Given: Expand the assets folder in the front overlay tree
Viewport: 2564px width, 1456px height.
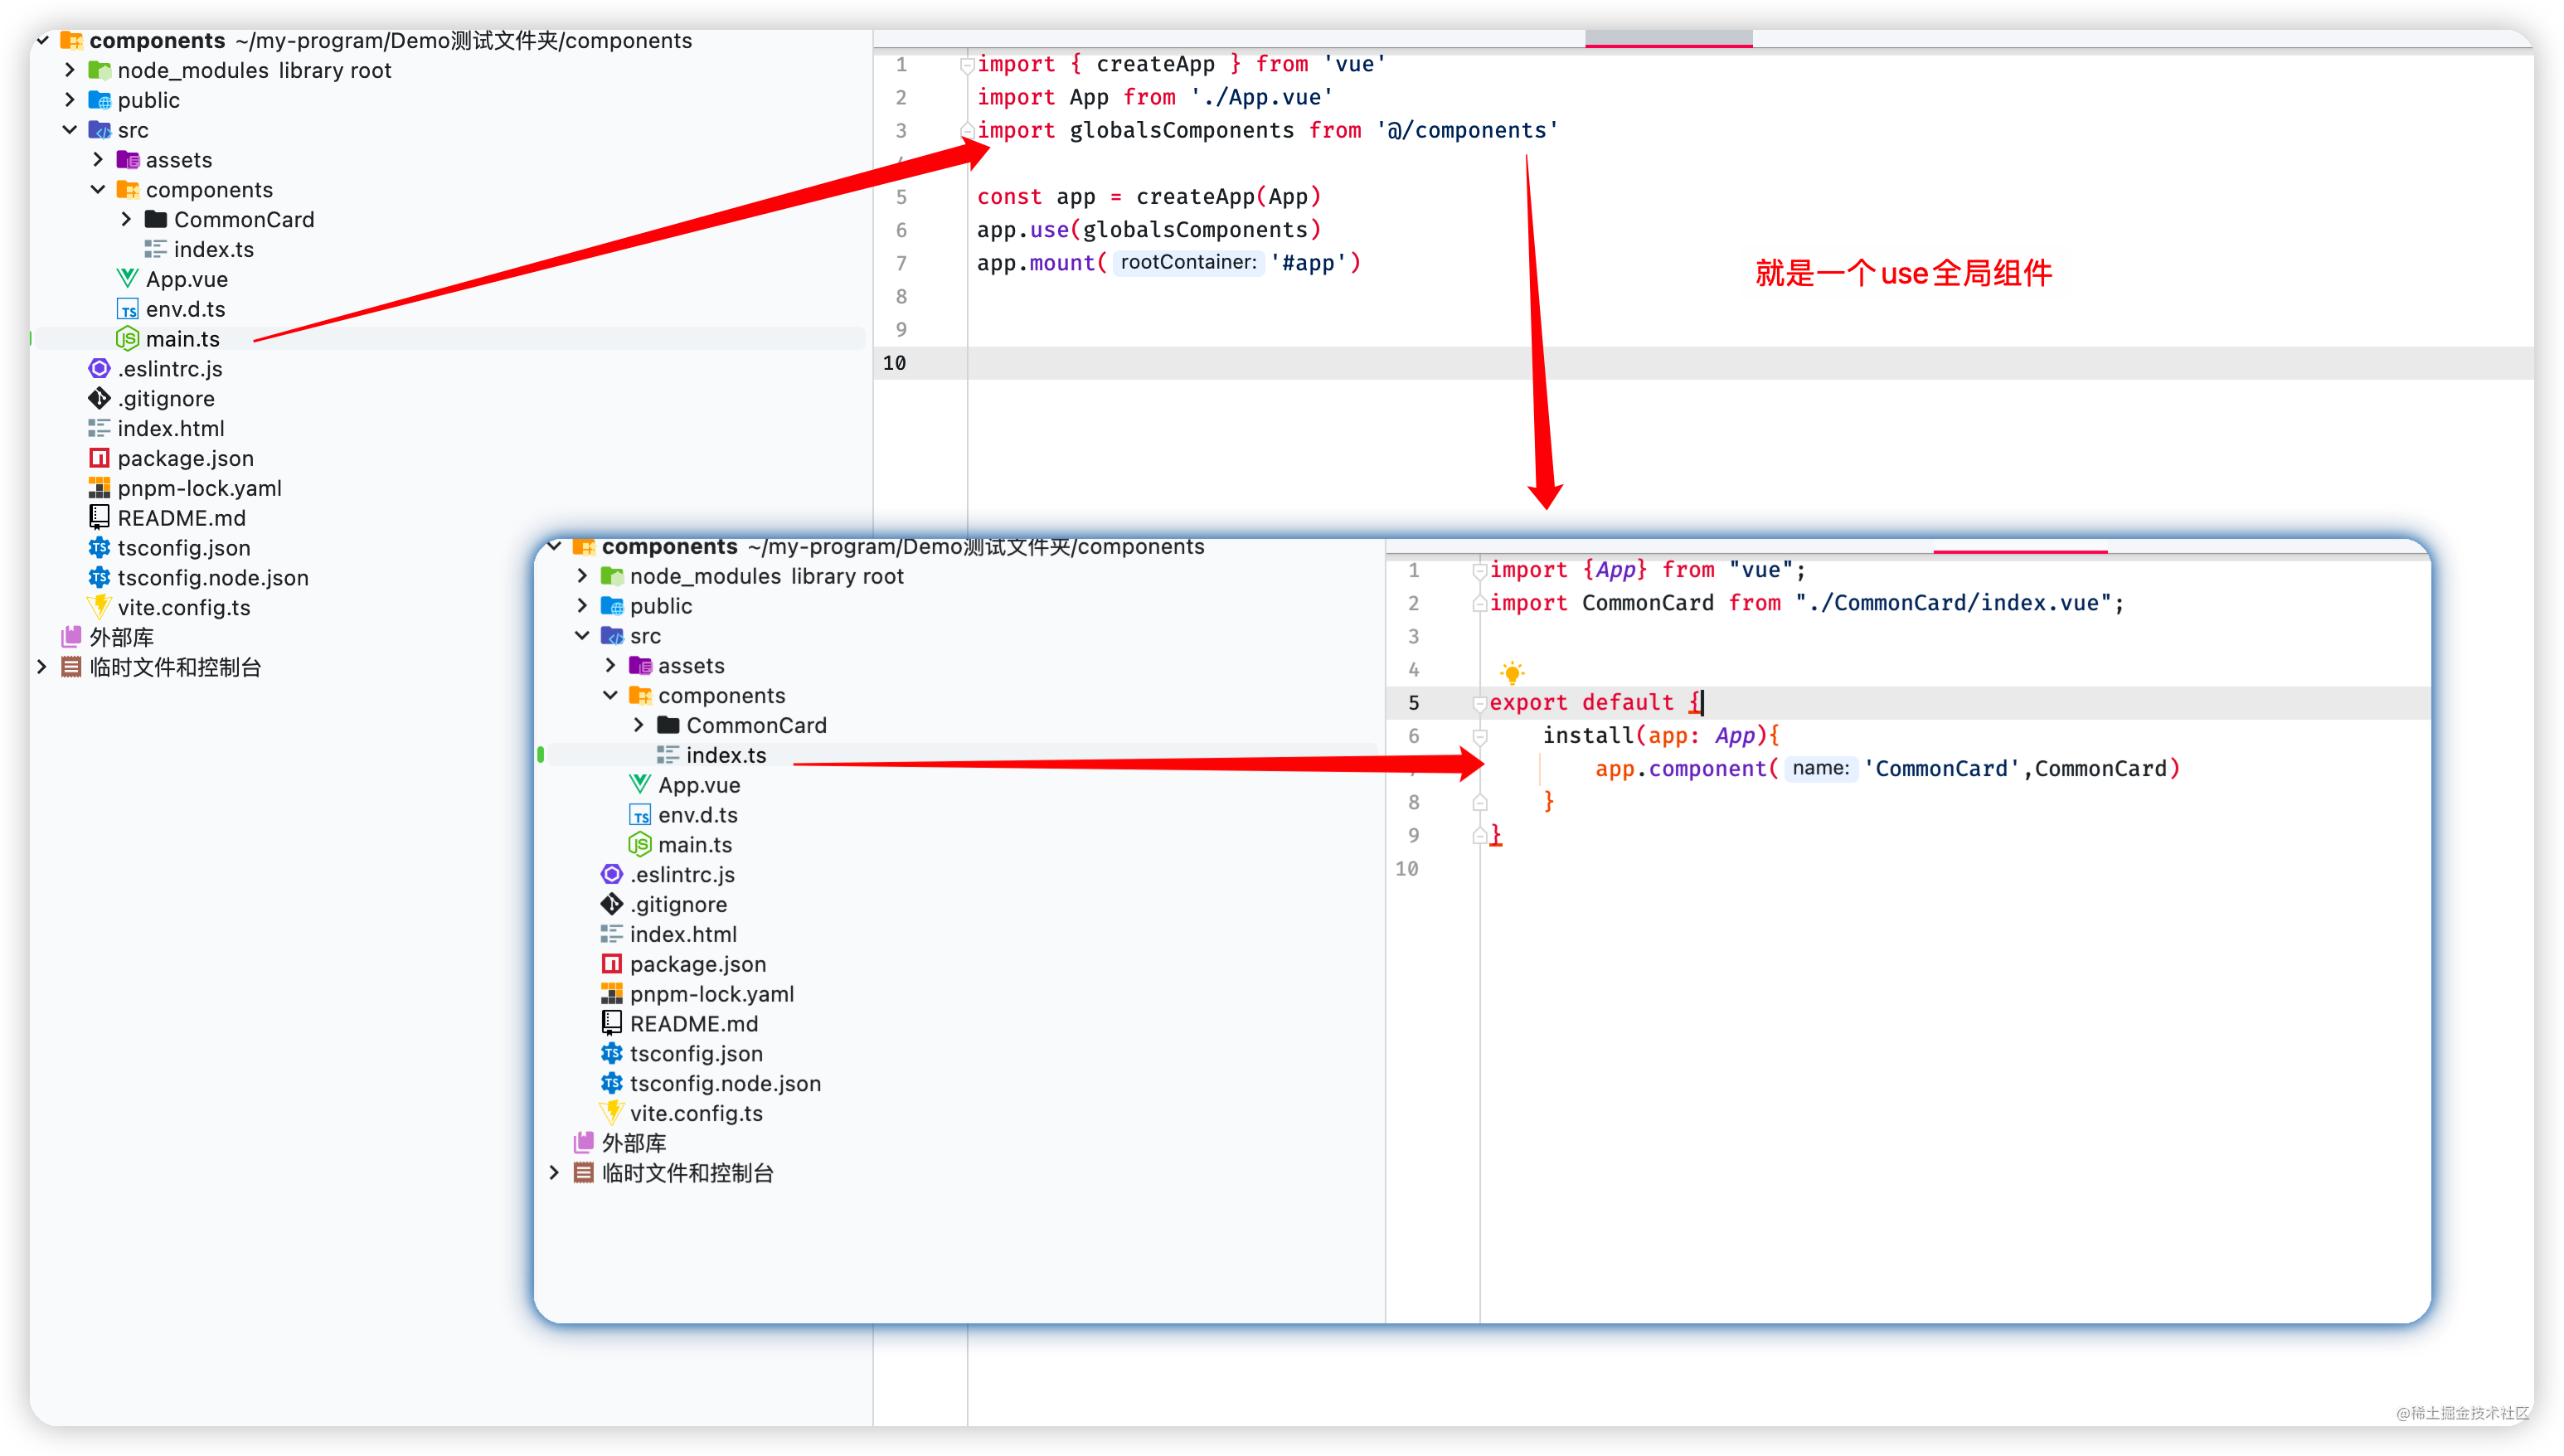Looking at the screenshot, I should click(610, 666).
